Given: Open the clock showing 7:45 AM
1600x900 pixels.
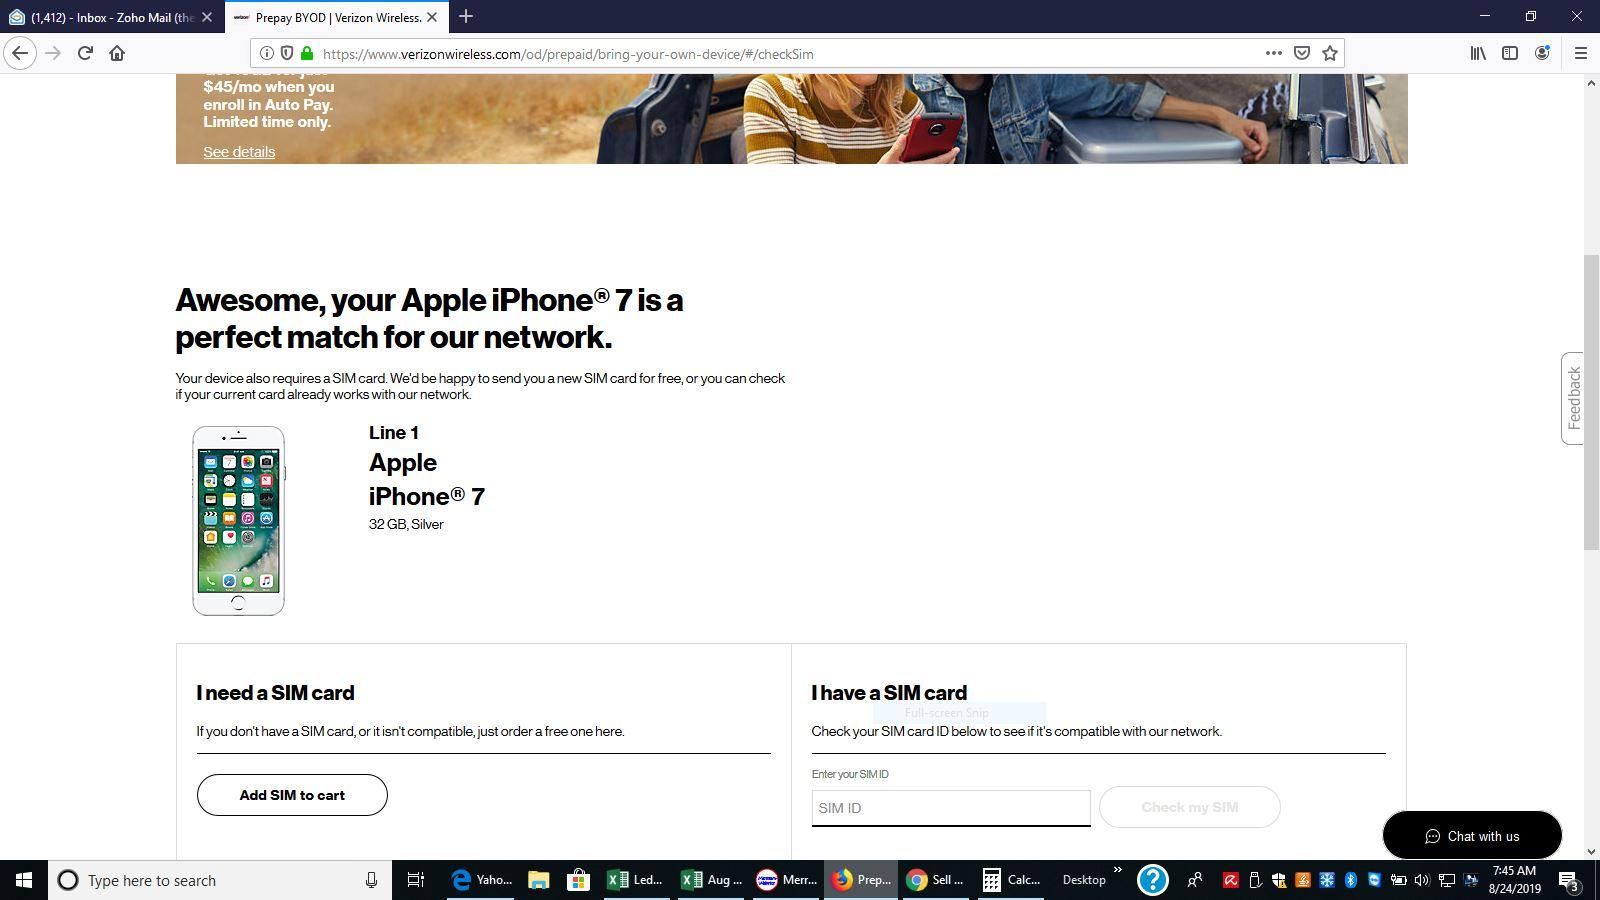Looking at the screenshot, I should pyautogui.click(x=1513, y=880).
